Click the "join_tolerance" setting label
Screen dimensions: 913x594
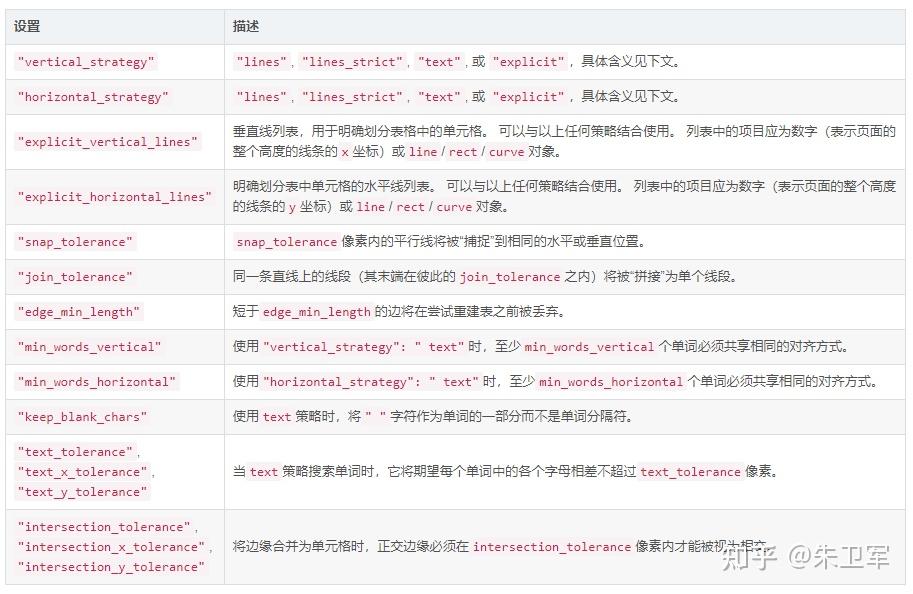(x=73, y=277)
